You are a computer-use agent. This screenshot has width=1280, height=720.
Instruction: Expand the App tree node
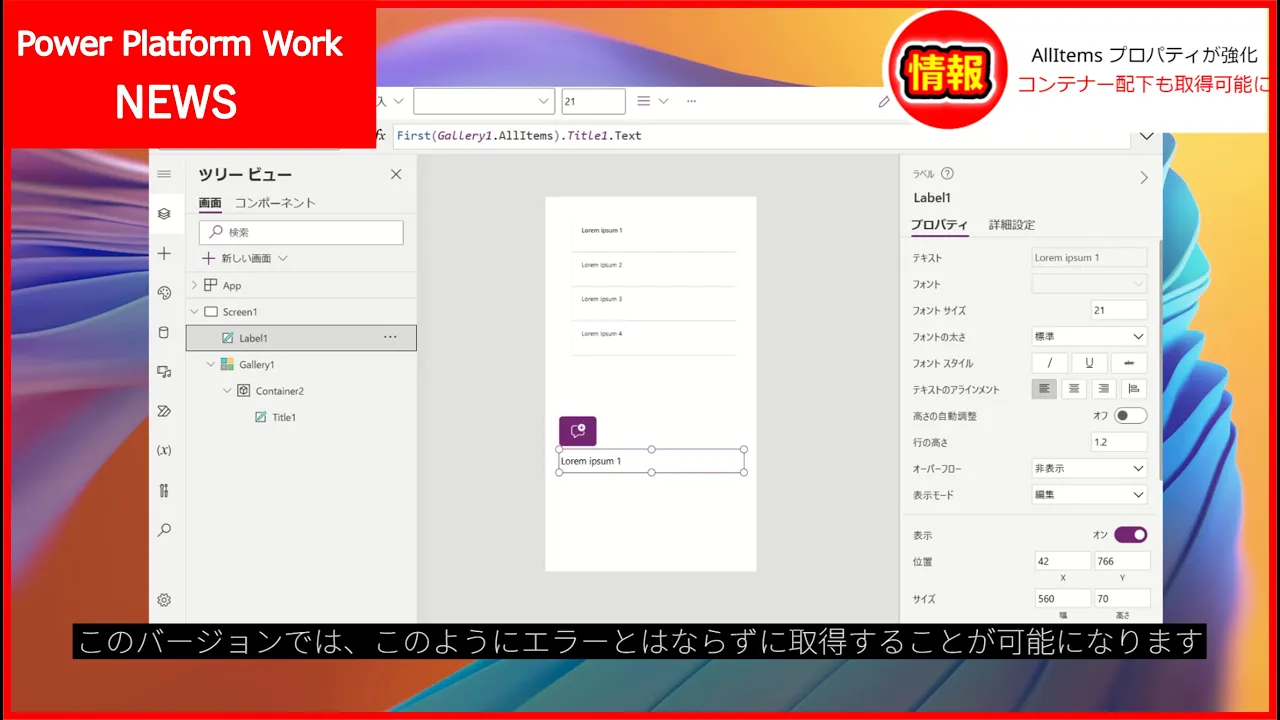coord(194,285)
